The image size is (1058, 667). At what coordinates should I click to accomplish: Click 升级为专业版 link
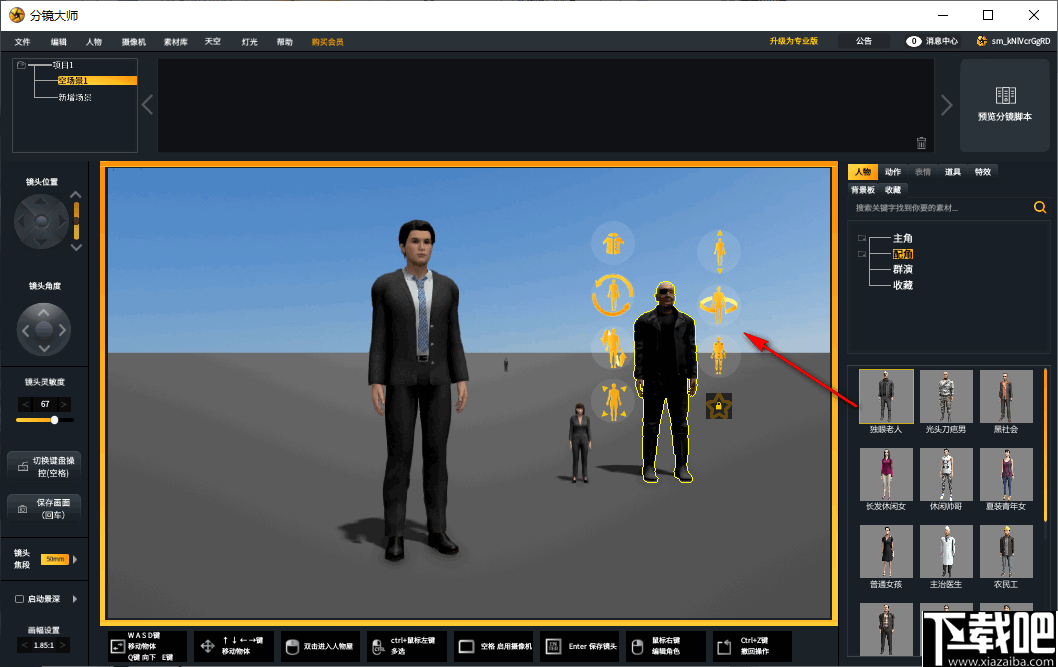point(794,41)
